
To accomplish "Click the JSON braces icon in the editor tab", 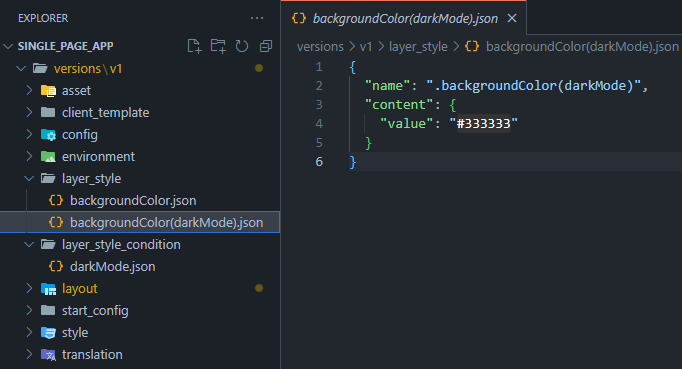I will (x=299, y=18).
